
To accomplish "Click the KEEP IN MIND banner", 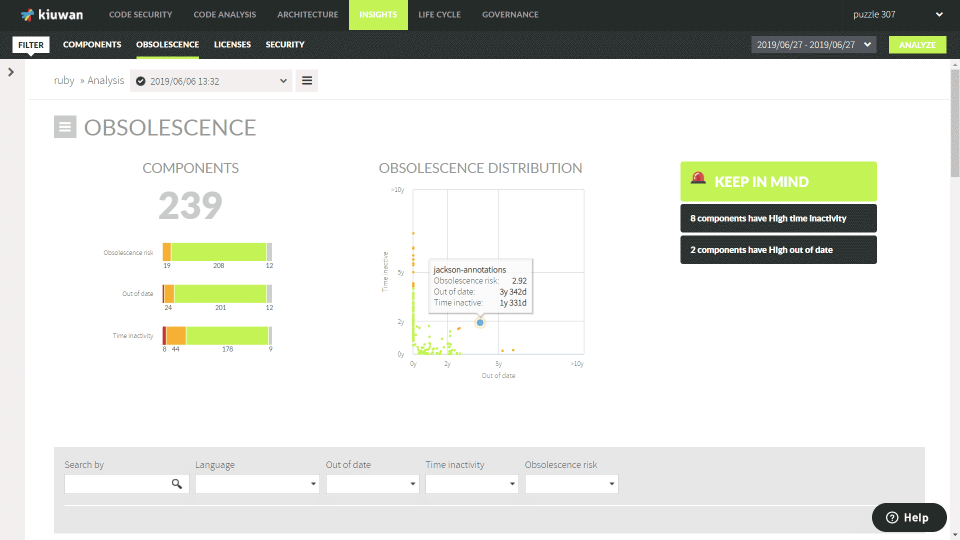I will pyautogui.click(x=778, y=181).
